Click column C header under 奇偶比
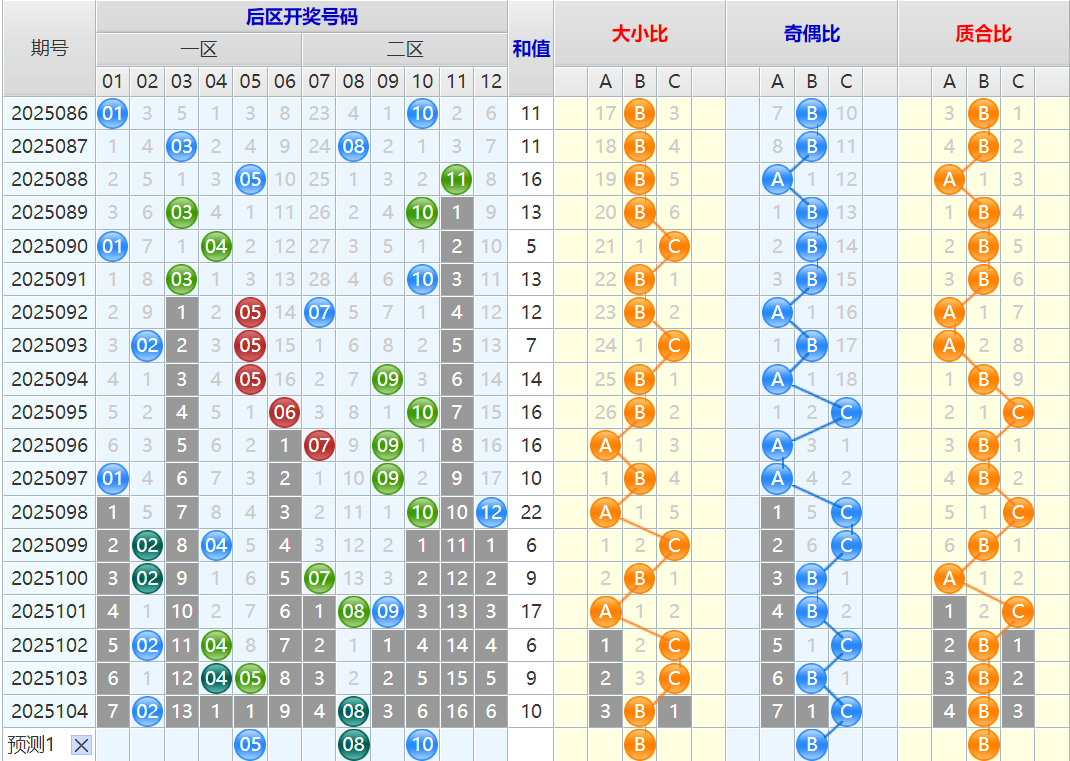 846,81
